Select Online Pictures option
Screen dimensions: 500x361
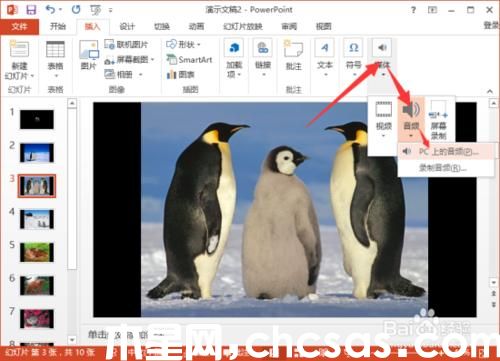126,44
